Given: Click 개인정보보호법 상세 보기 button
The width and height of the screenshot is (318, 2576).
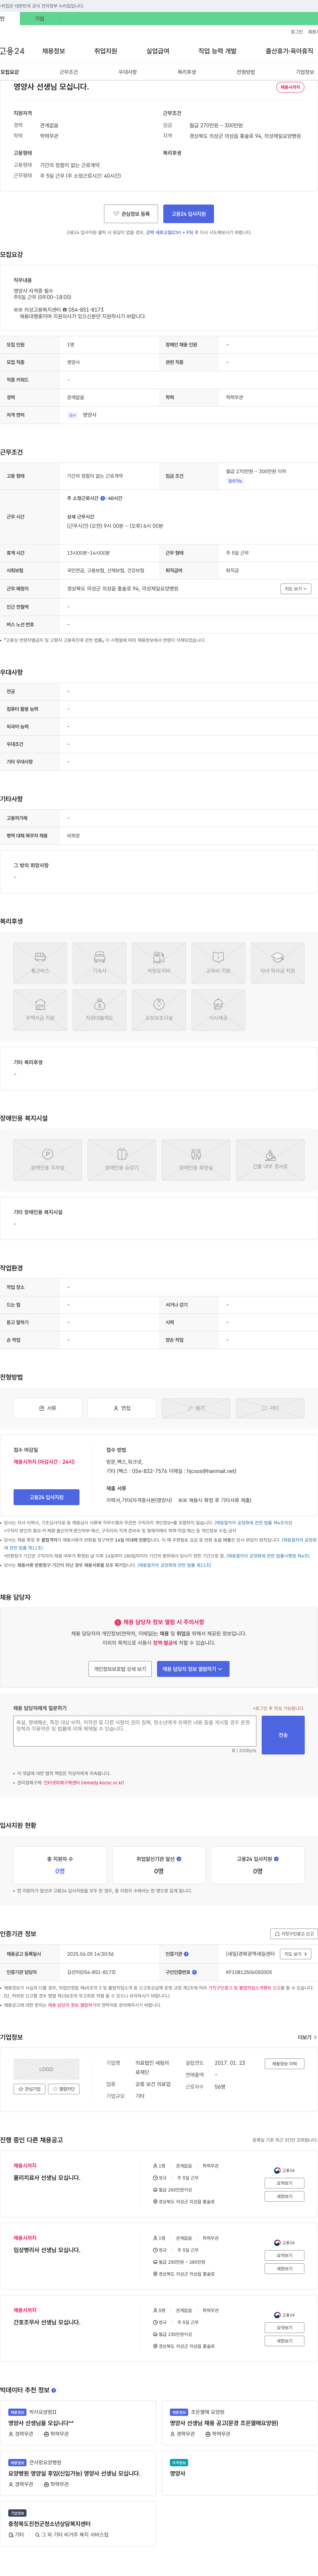Looking at the screenshot, I should (x=120, y=1669).
